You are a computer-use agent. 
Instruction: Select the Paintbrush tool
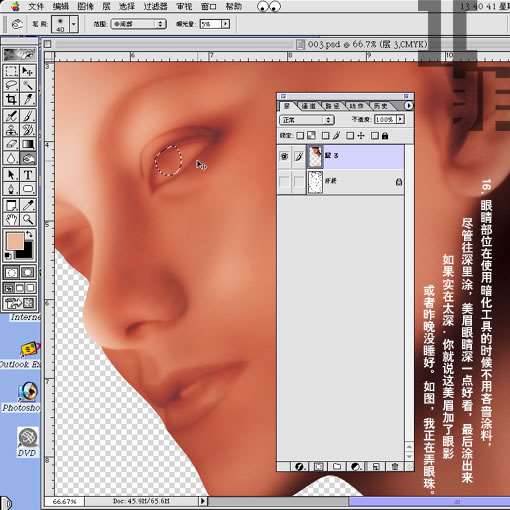[28, 116]
